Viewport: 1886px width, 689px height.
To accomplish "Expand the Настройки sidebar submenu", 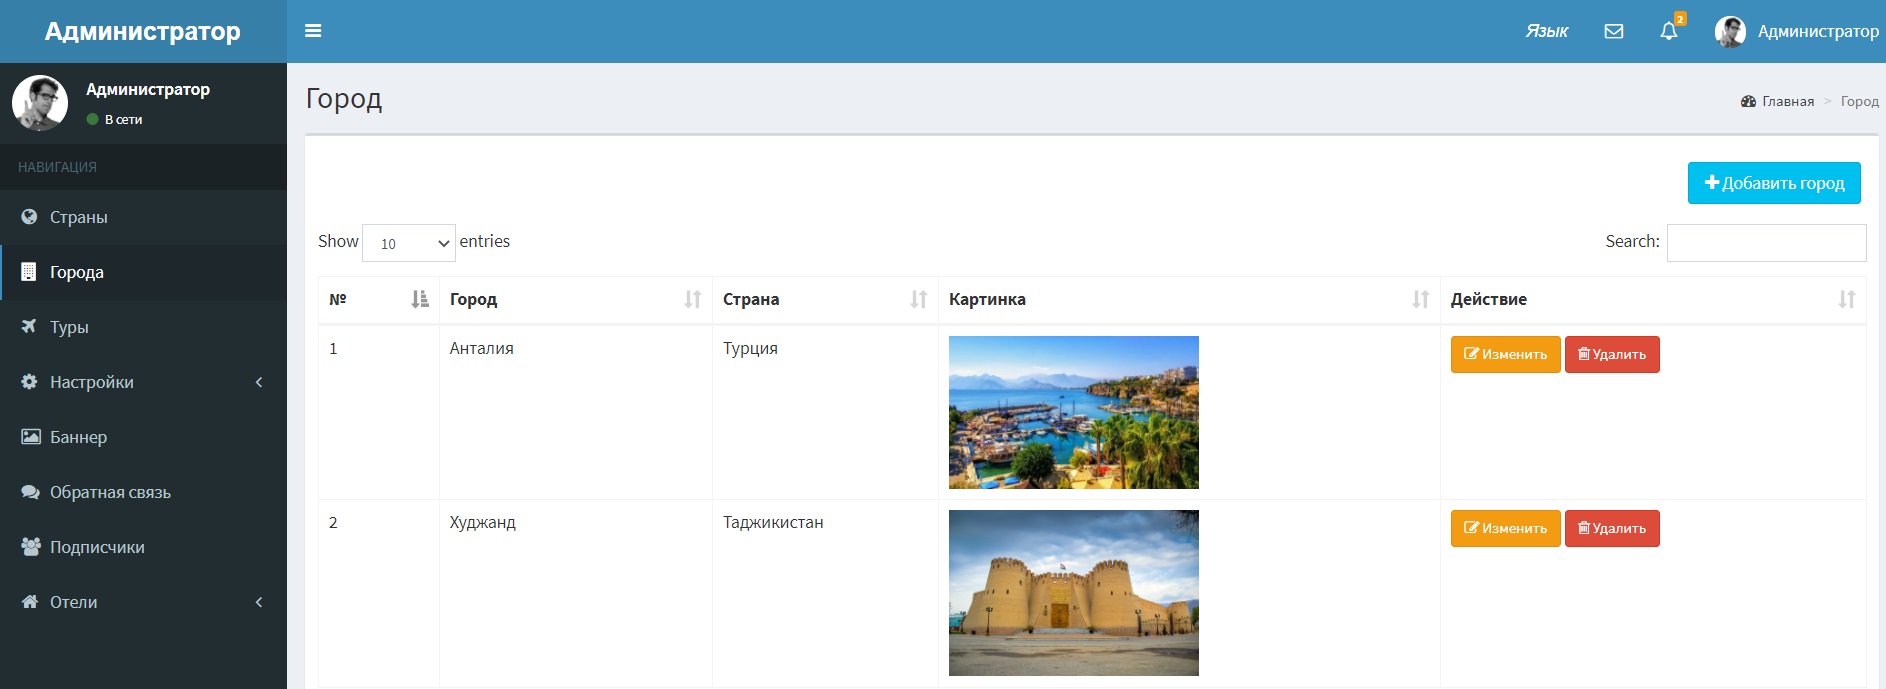I will coord(143,382).
